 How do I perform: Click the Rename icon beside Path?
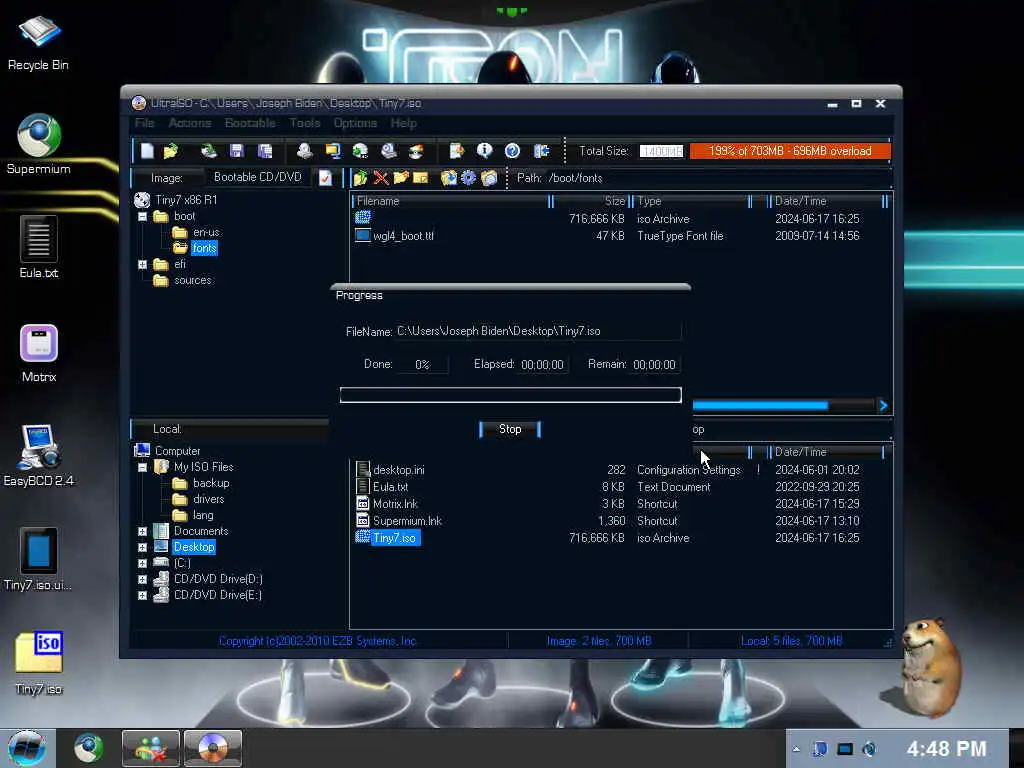[x=421, y=178]
